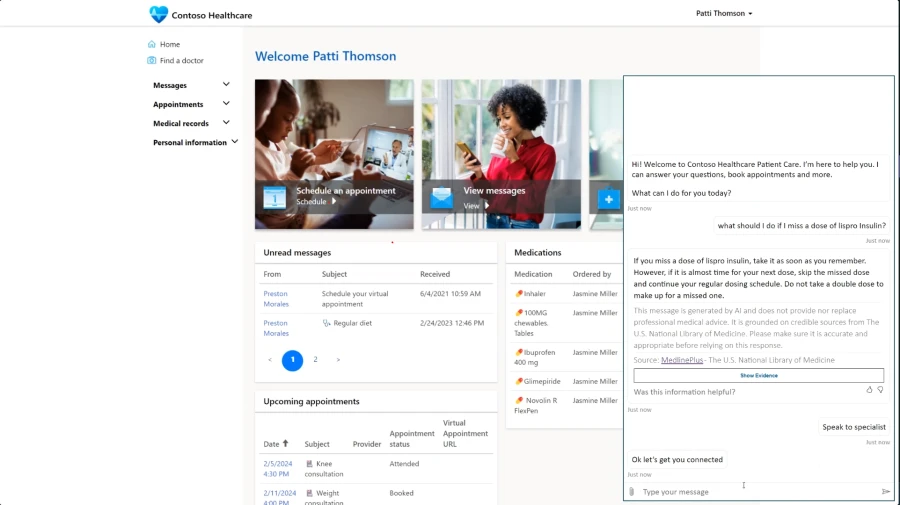Expand the Messages sidebar section
This screenshot has width=900, height=505.
coord(226,85)
